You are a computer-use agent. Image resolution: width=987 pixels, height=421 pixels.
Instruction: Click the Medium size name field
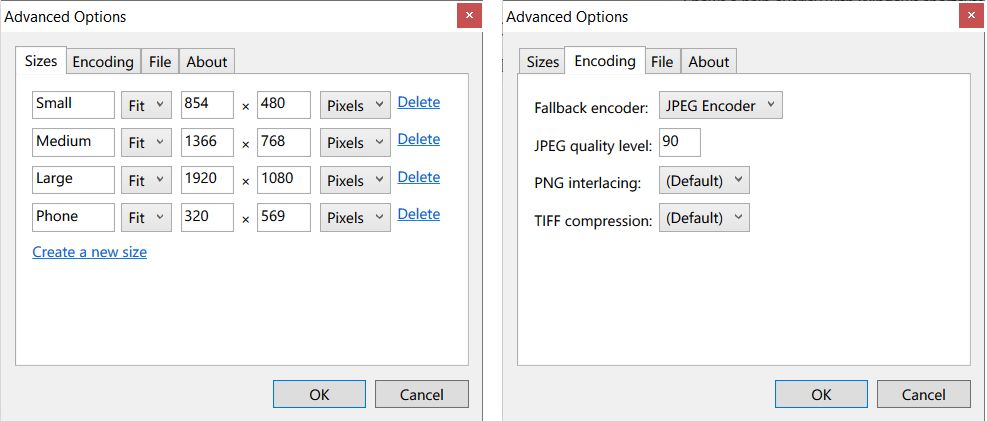click(x=73, y=142)
